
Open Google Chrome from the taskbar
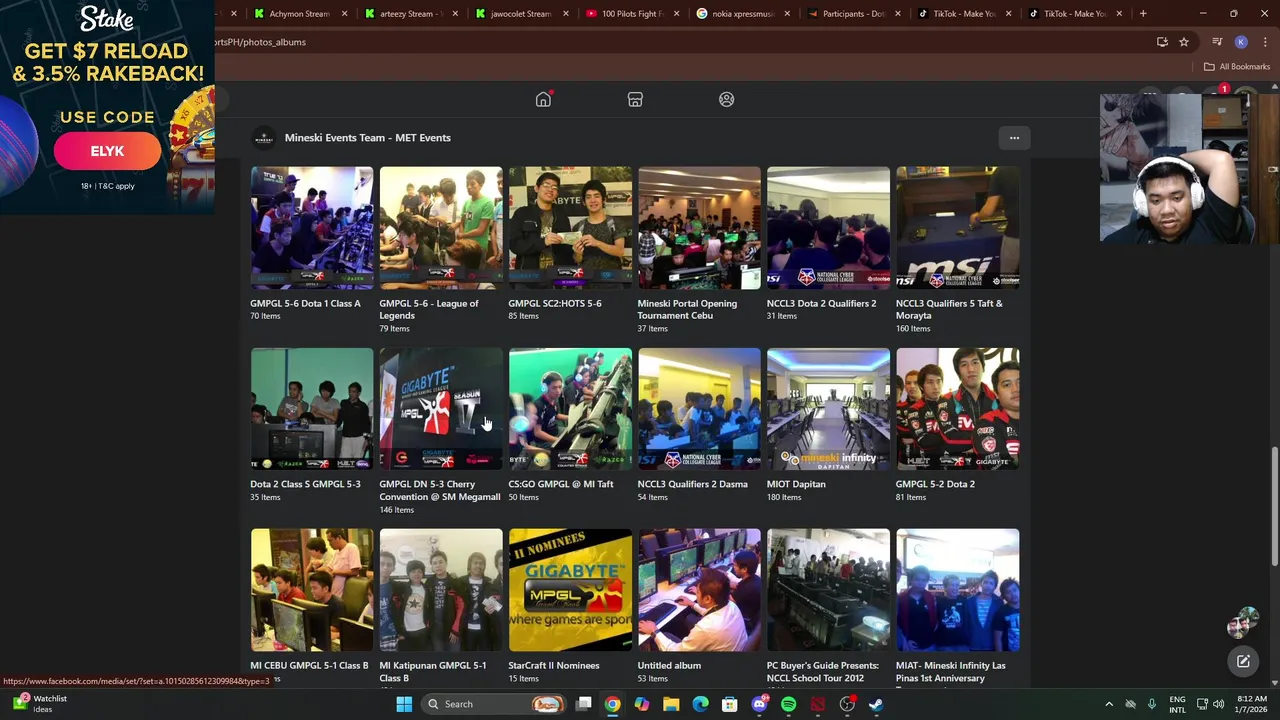click(612, 704)
